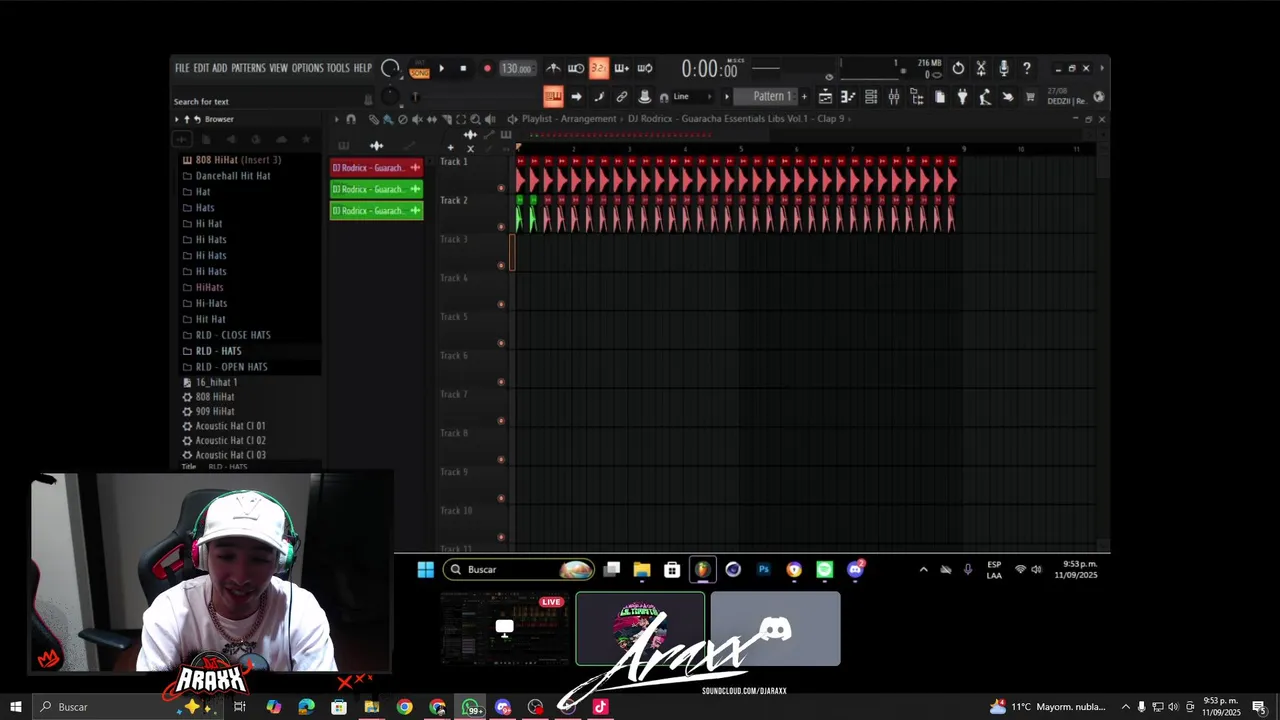Select the playlist delete tool
The height and width of the screenshot is (720, 1280).
pos(403,119)
